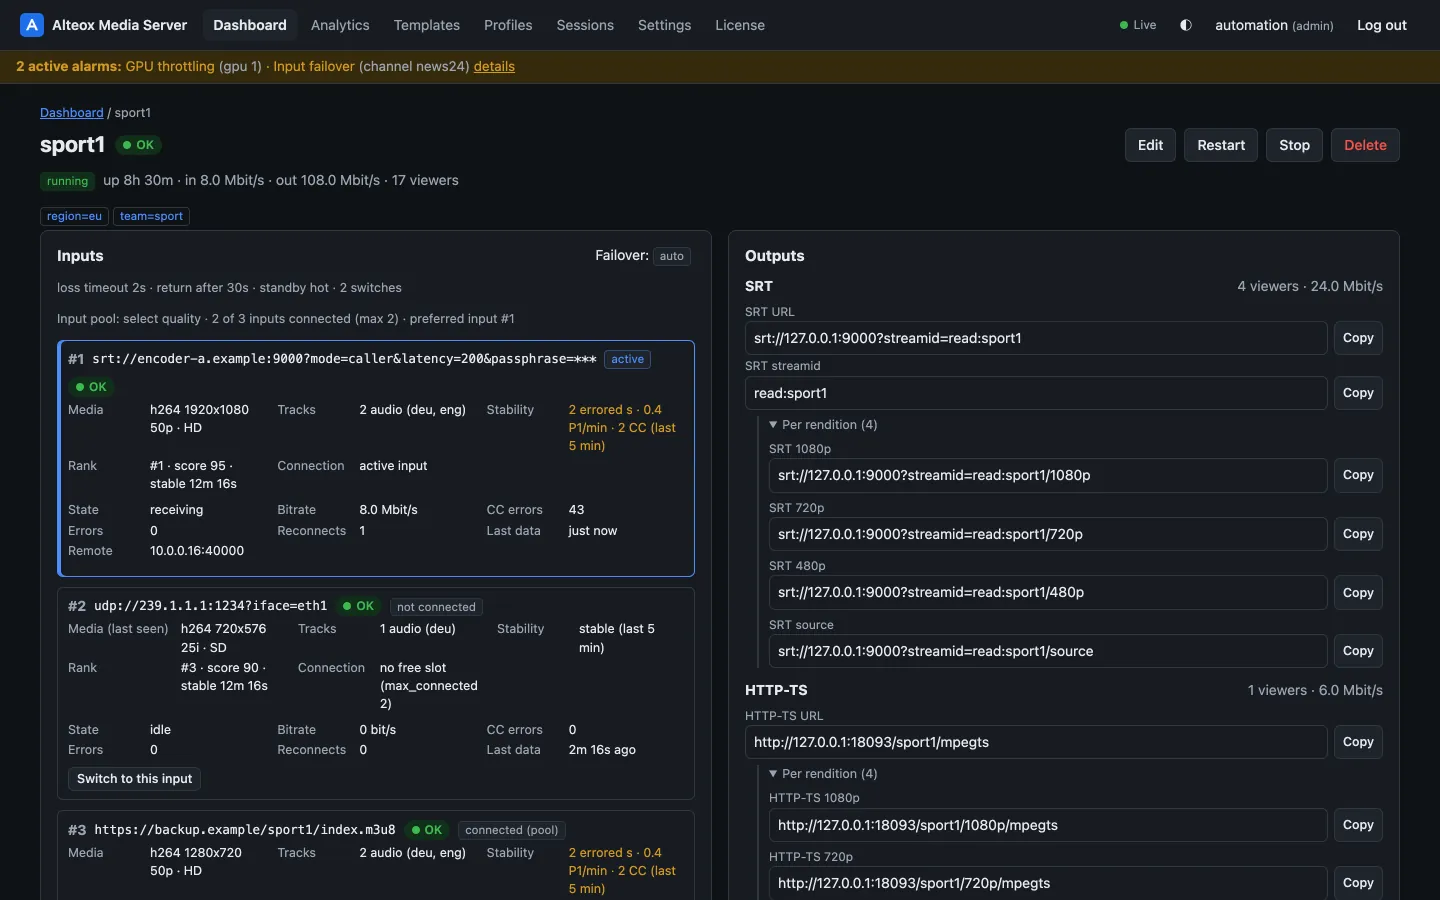The width and height of the screenshot is (1440, 900).
Task: Click the automation (admin) user label
Action: coord(1274,25)
